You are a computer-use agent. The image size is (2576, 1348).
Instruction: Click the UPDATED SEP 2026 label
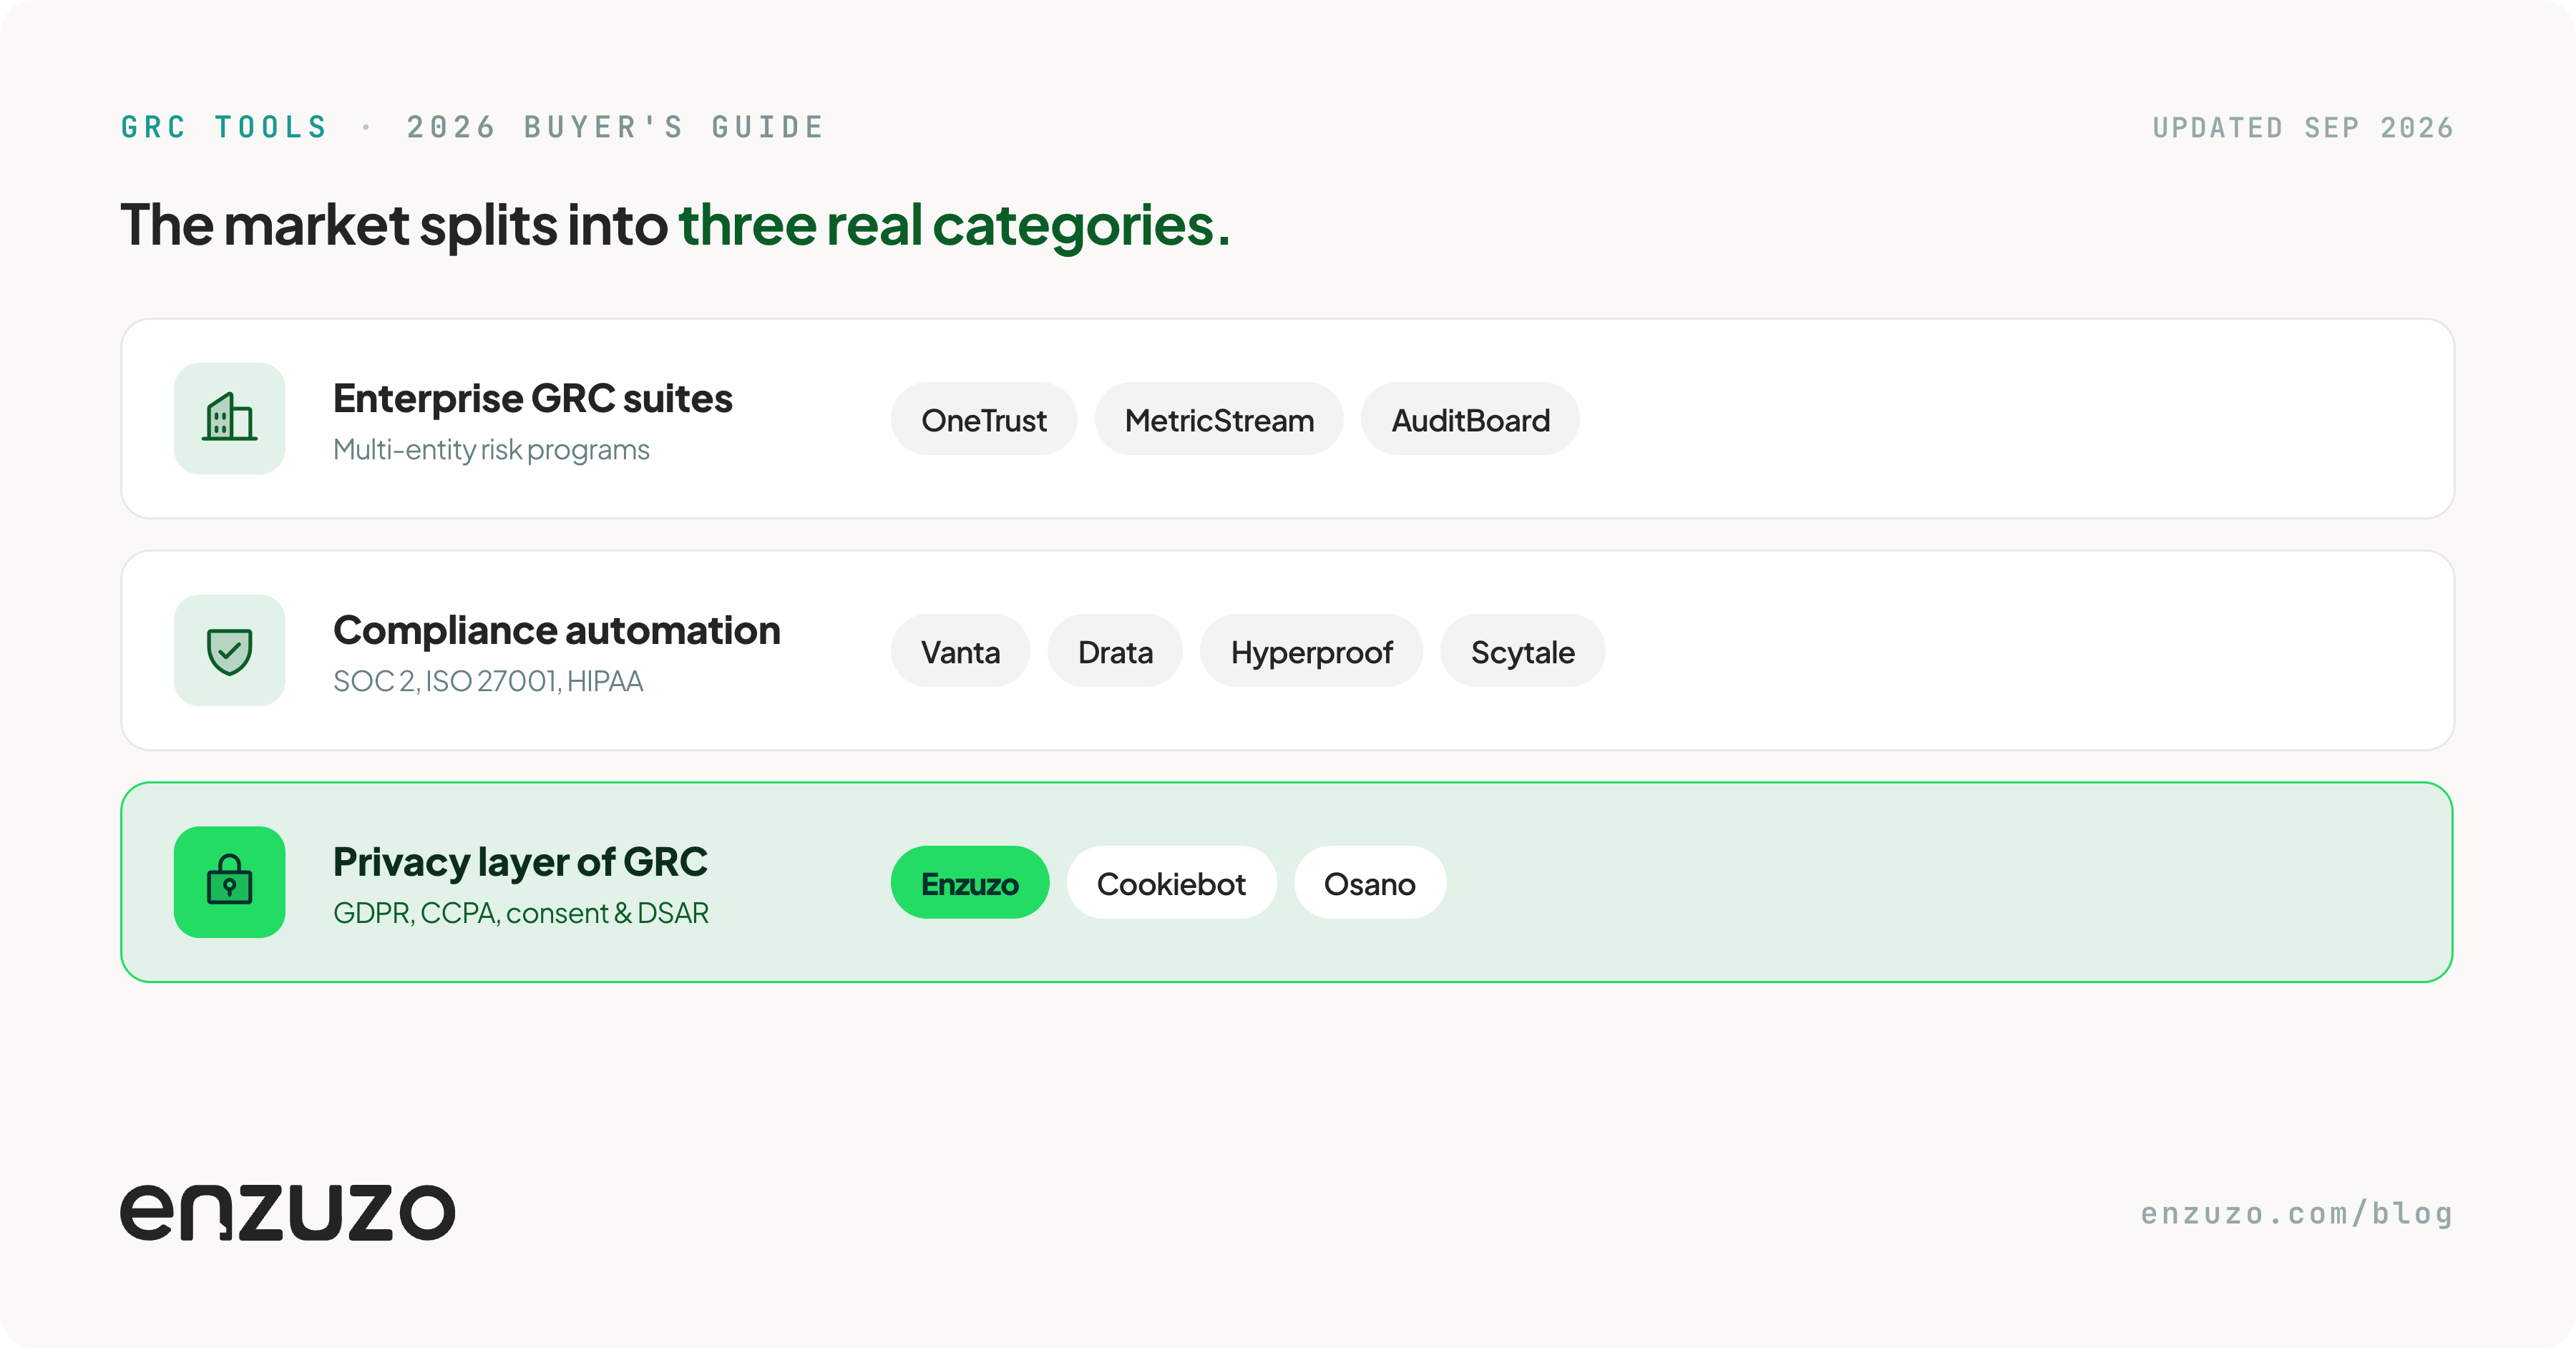(2303, 127)
